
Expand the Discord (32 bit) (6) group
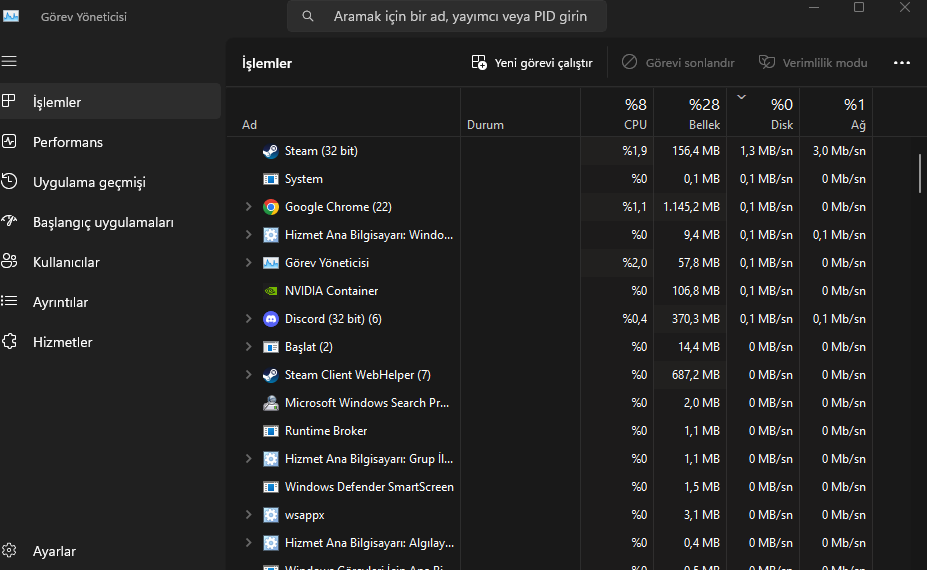[x=248, y=318]
